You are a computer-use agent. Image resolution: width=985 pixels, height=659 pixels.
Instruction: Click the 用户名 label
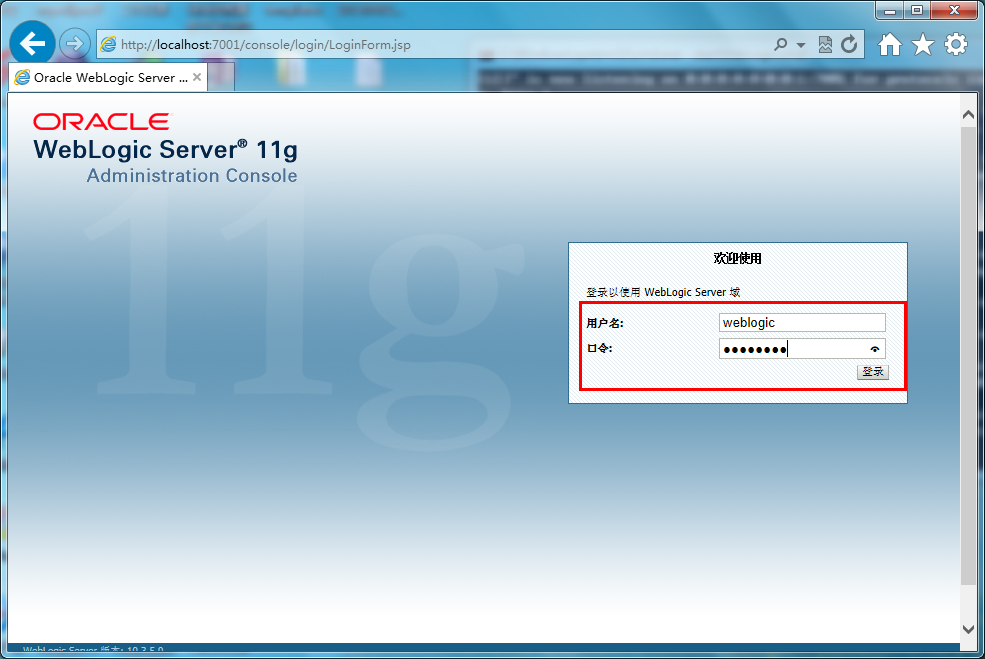tap(604, 324)
